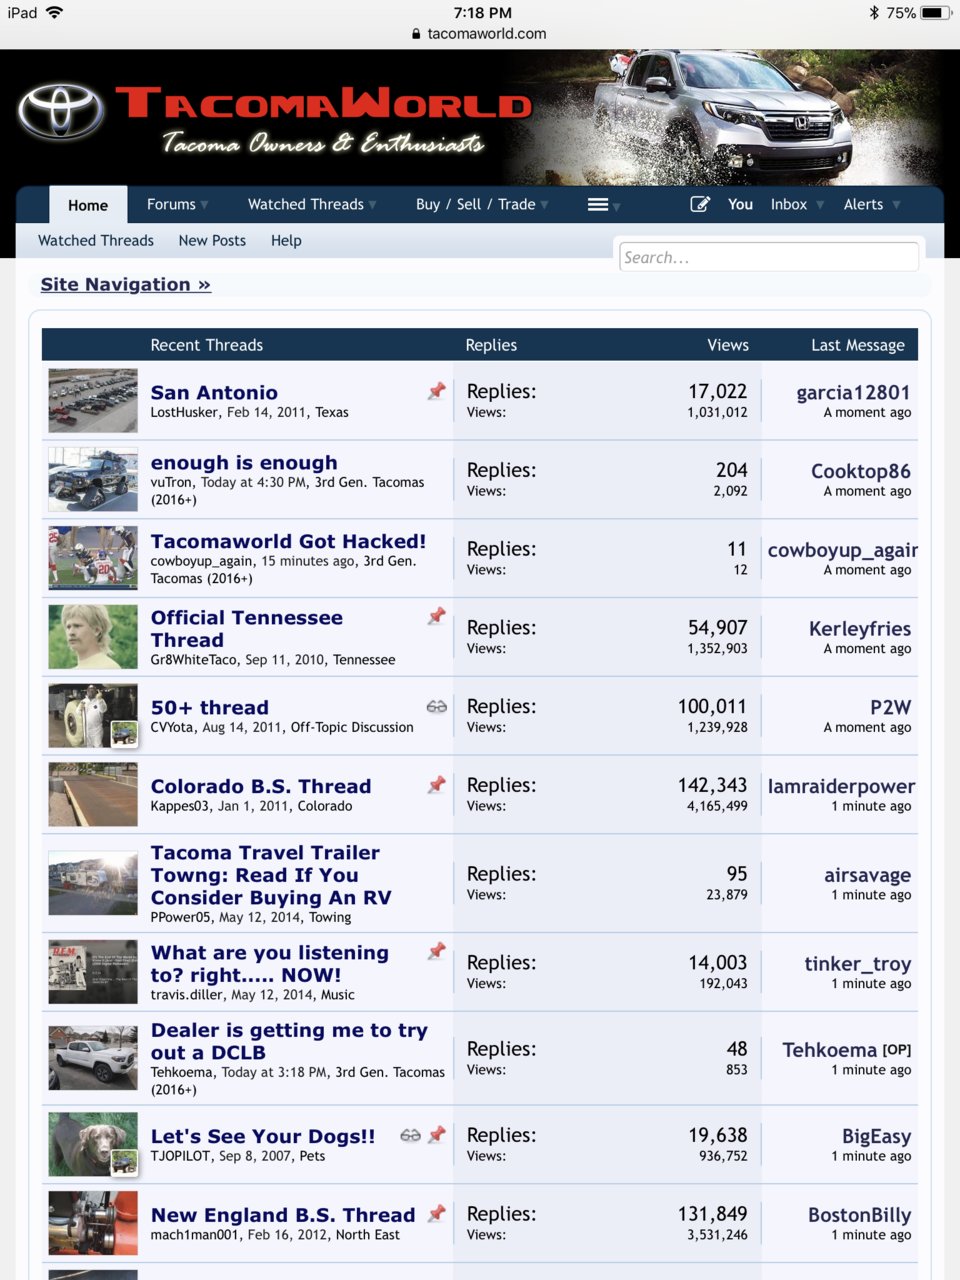Open Dealer is getting me to try thread
960x1280 pixels.
coord(289,1041)
